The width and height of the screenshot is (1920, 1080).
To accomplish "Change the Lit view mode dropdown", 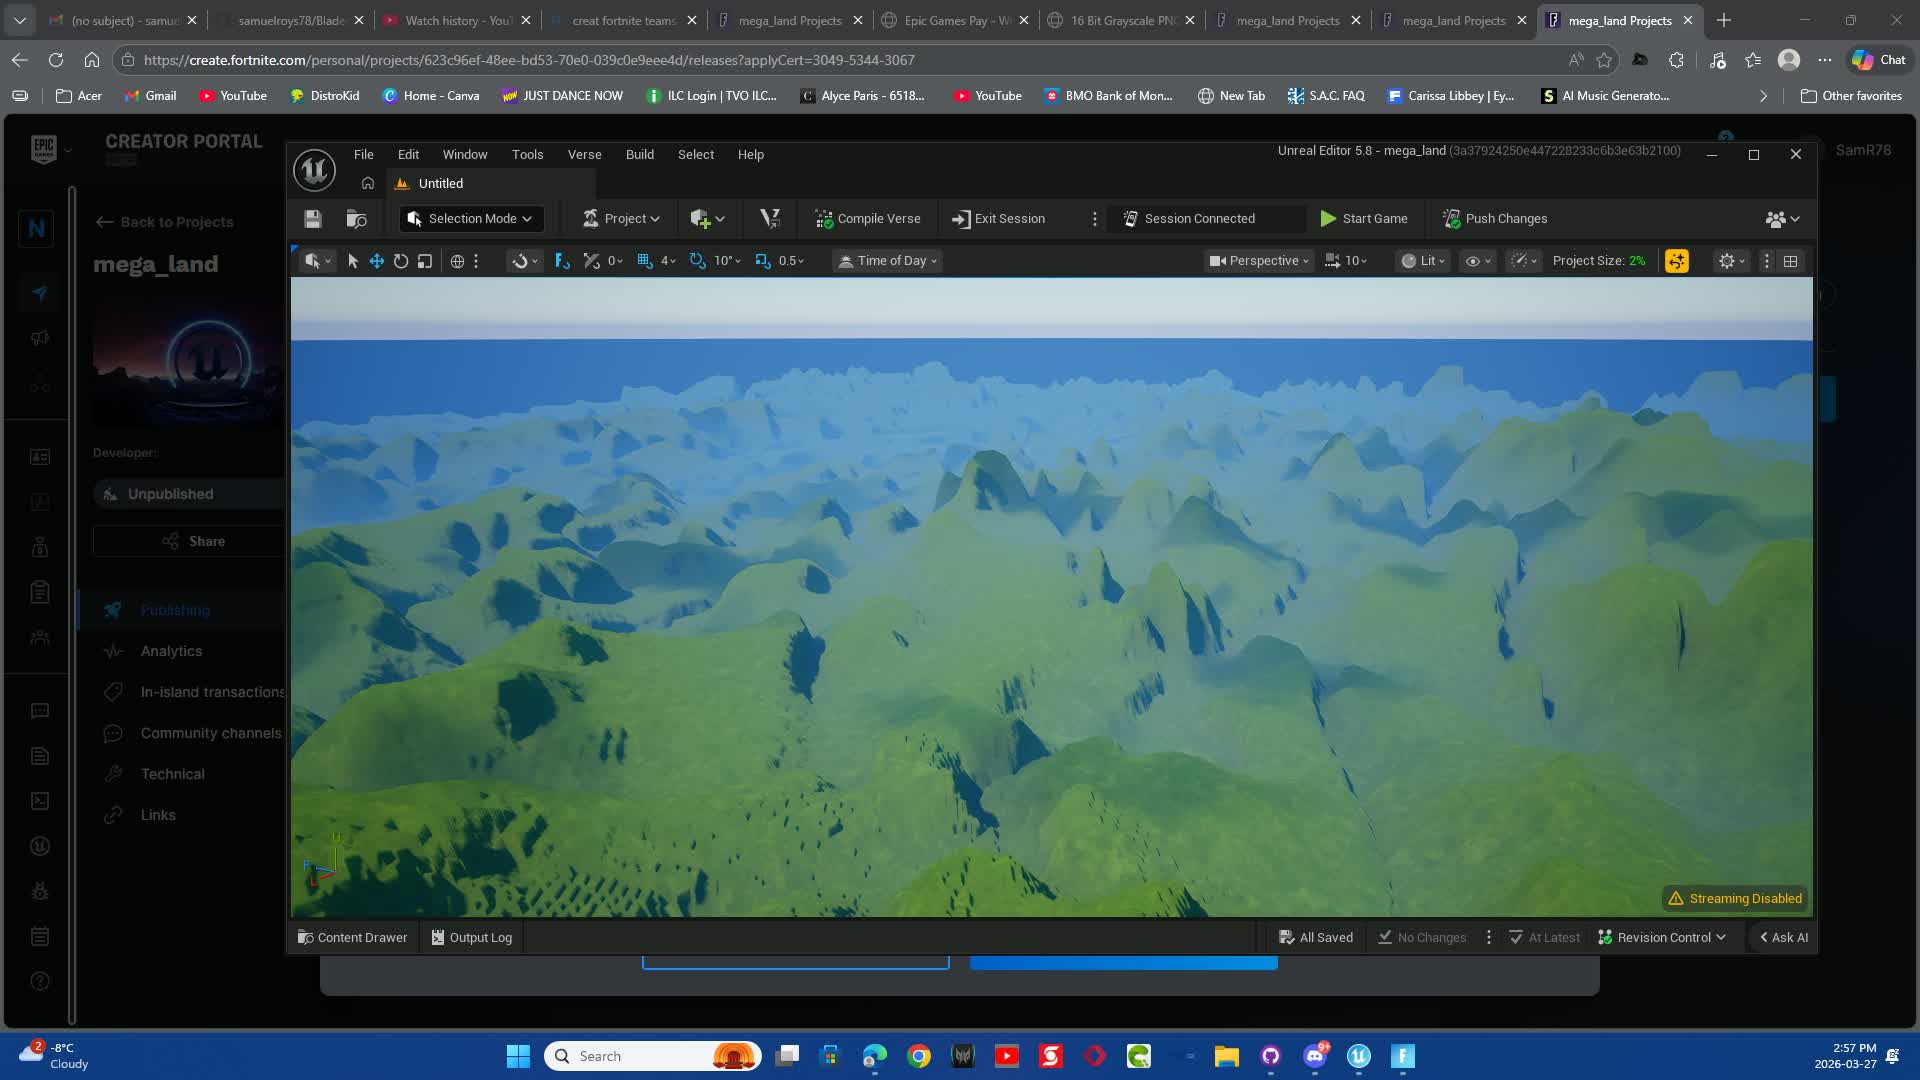I will (x=1423, y=261).
